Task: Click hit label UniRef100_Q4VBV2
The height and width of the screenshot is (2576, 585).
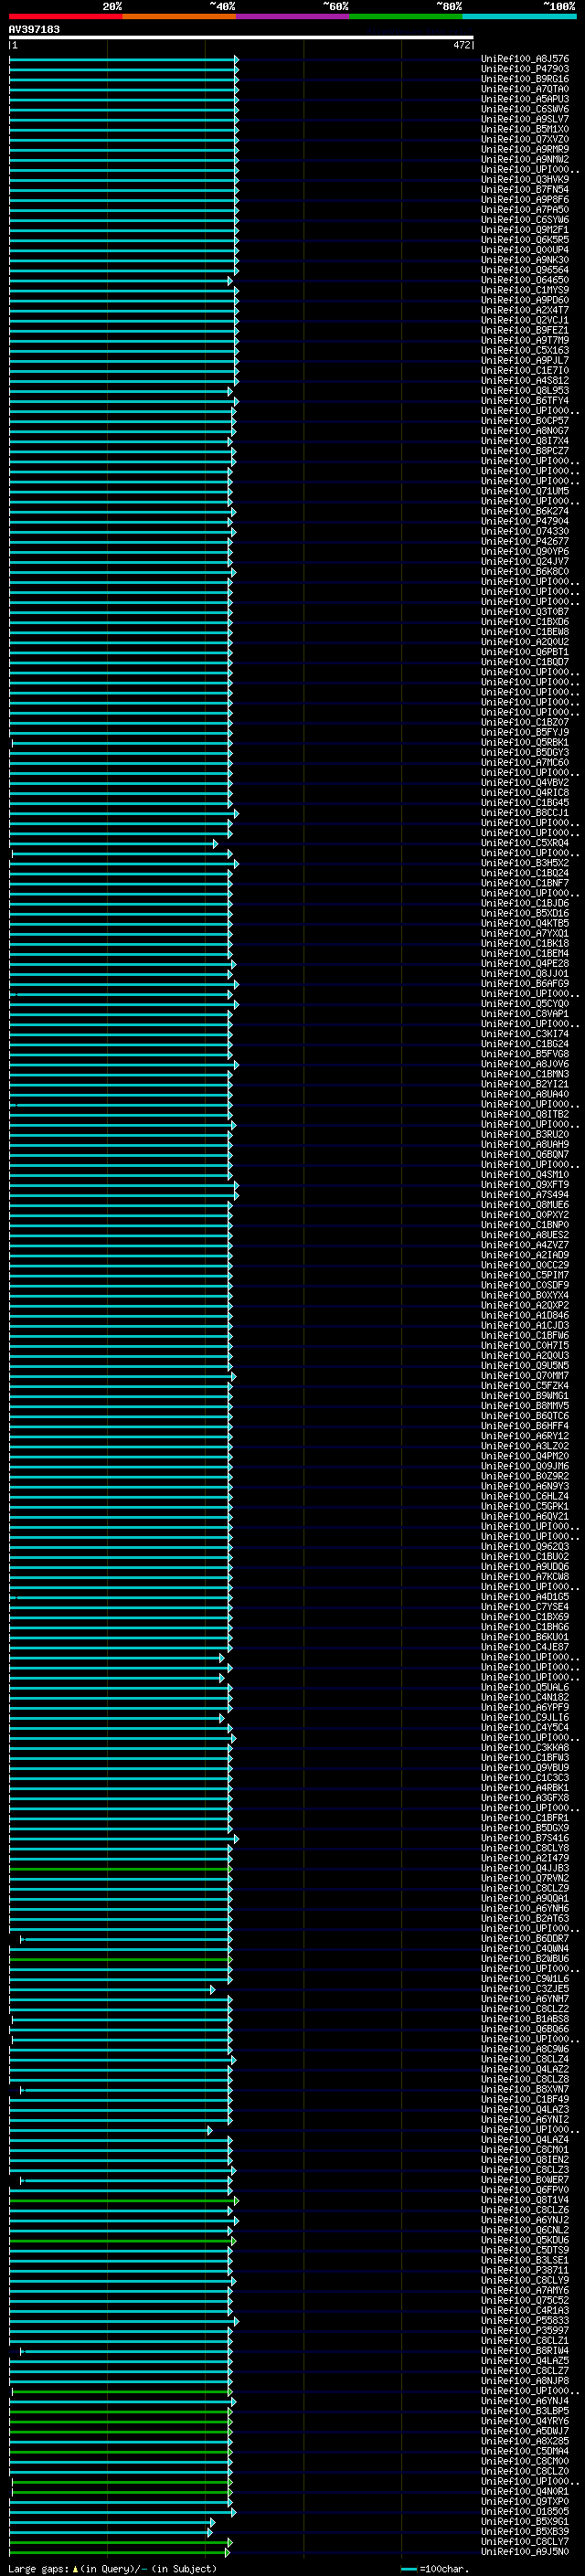Action: 525,782
